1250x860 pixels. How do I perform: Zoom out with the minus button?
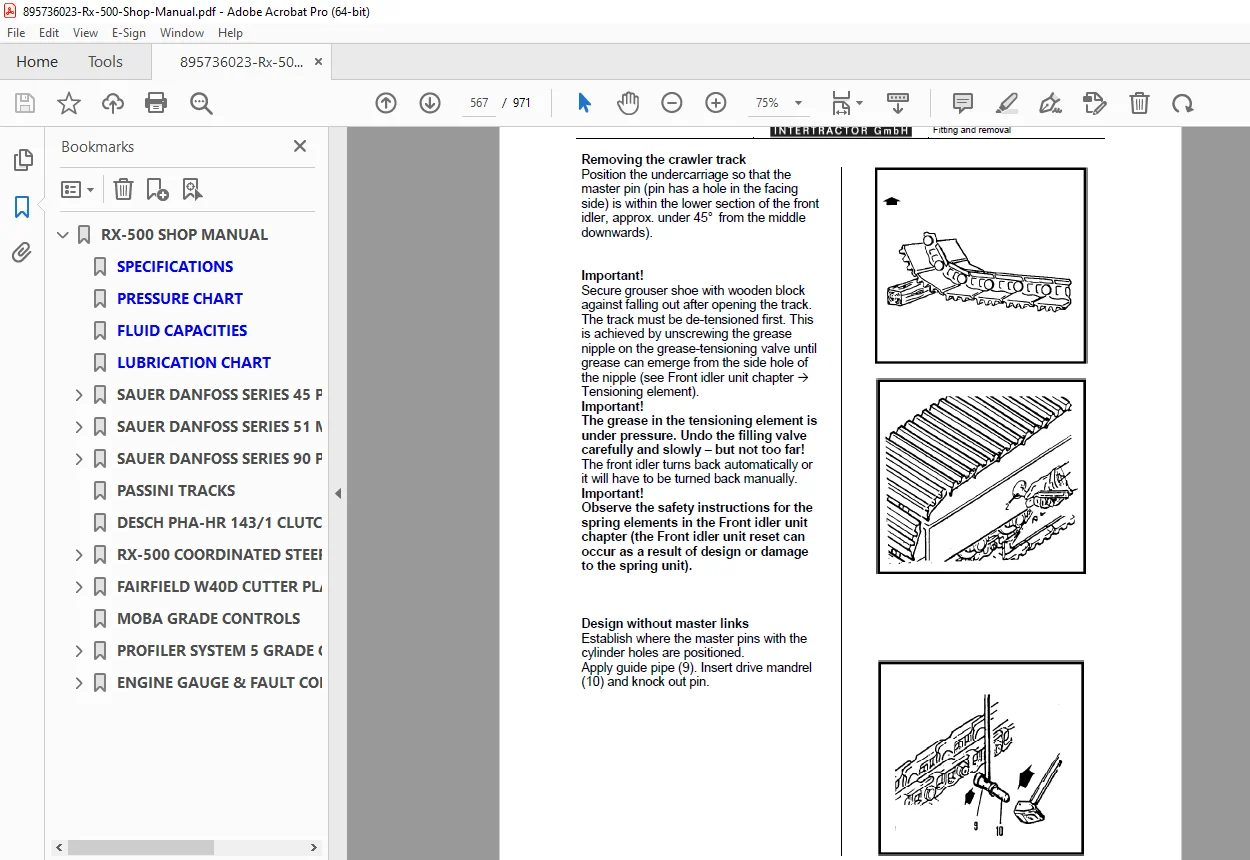pyautogui.click(x=672, y=103)
